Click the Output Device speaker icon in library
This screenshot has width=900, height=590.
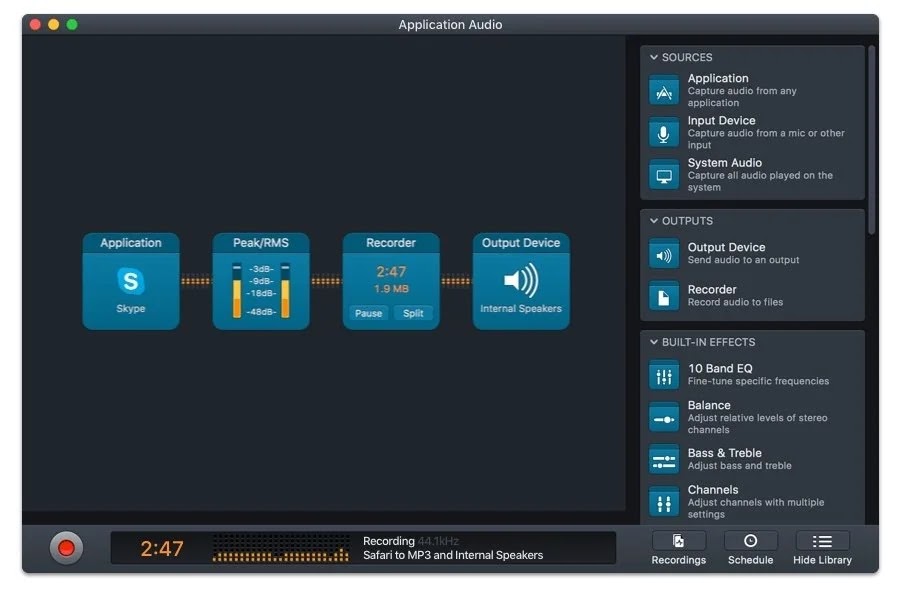tap(664, 255)
